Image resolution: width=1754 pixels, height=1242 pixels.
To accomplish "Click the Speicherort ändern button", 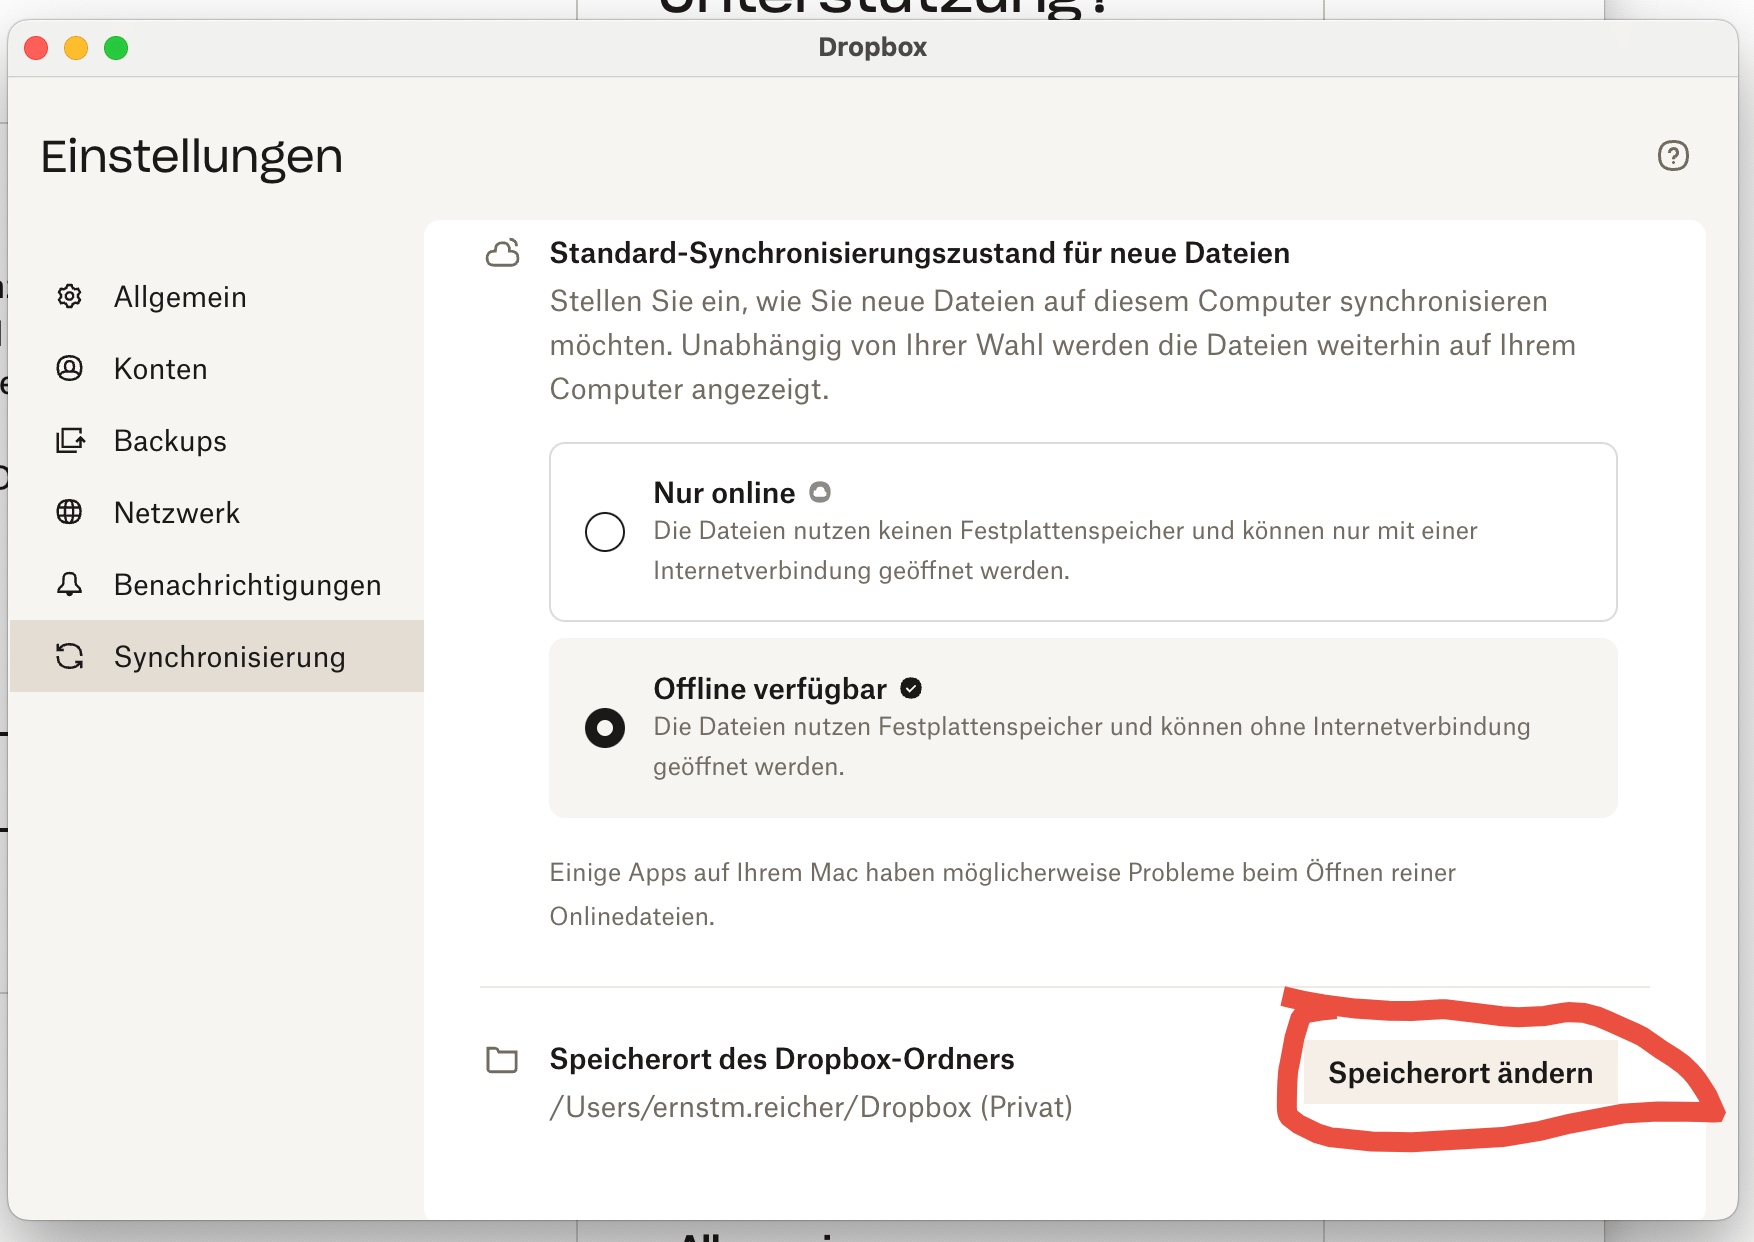I will coord(1460,1073).
